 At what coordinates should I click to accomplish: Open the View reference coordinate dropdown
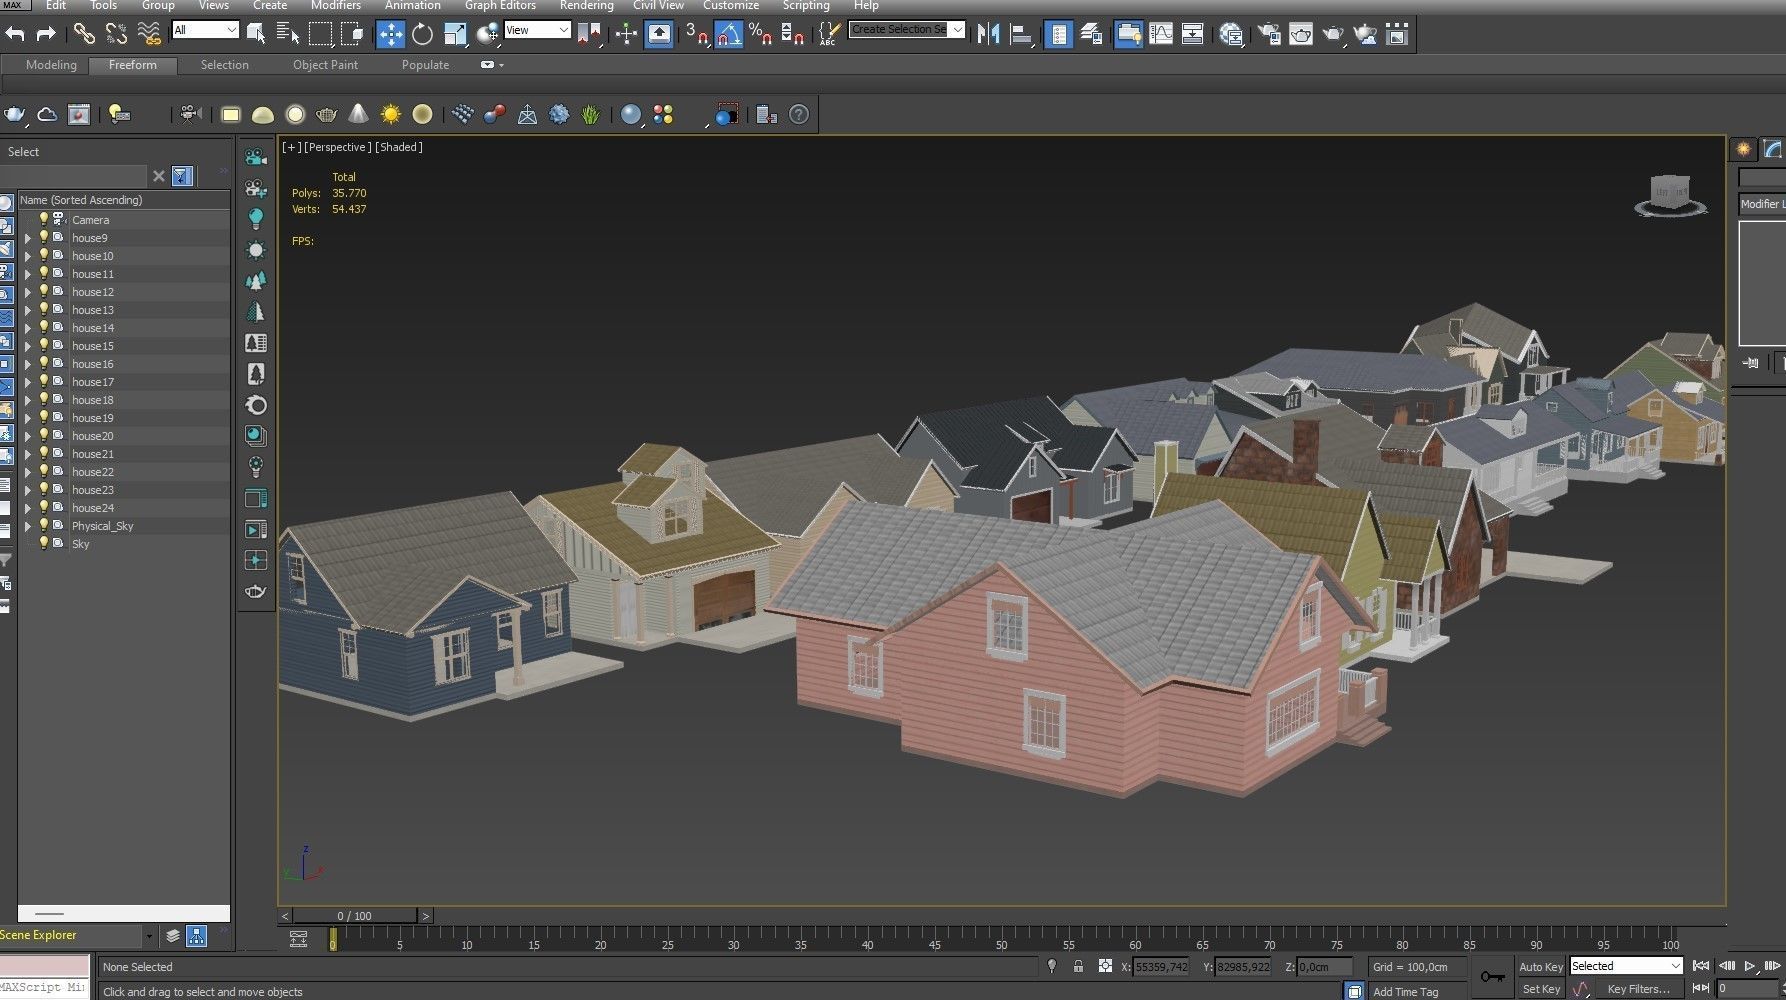[x=537, y=30]
